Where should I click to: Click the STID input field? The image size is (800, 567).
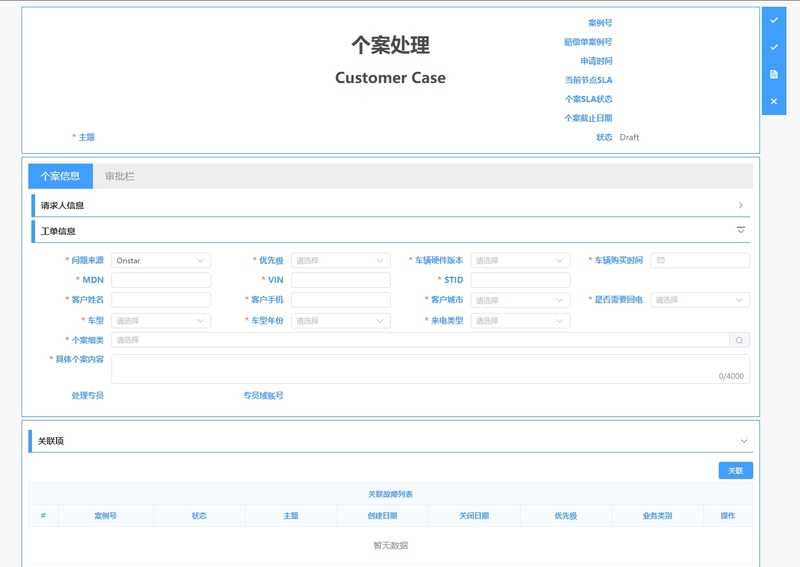[x=520, y=280]
